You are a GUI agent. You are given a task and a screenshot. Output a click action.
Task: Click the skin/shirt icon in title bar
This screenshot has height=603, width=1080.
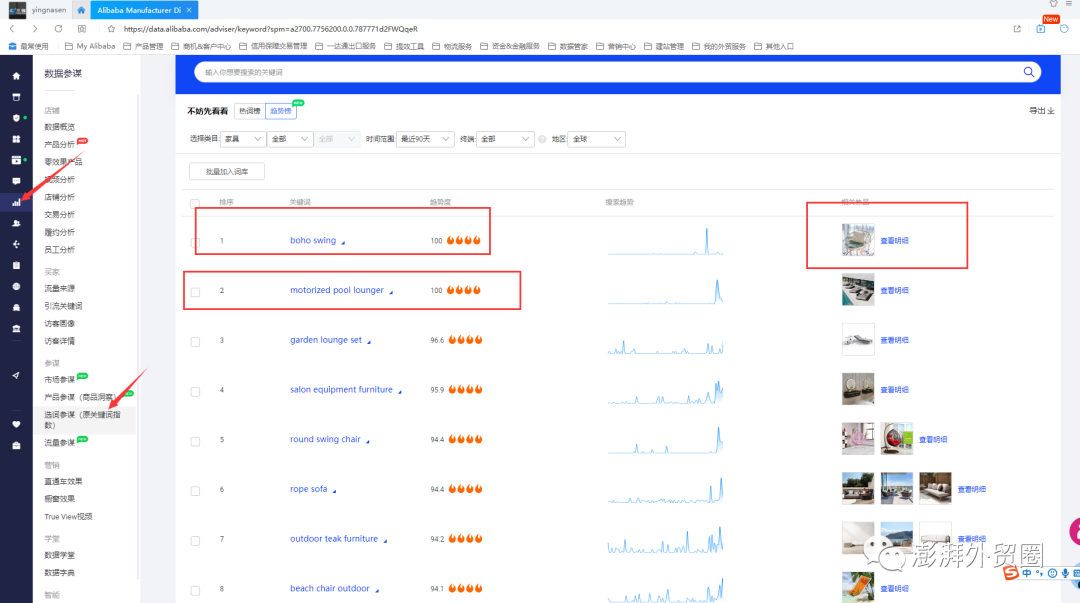pyautogui.click(x=1053, y=3)
